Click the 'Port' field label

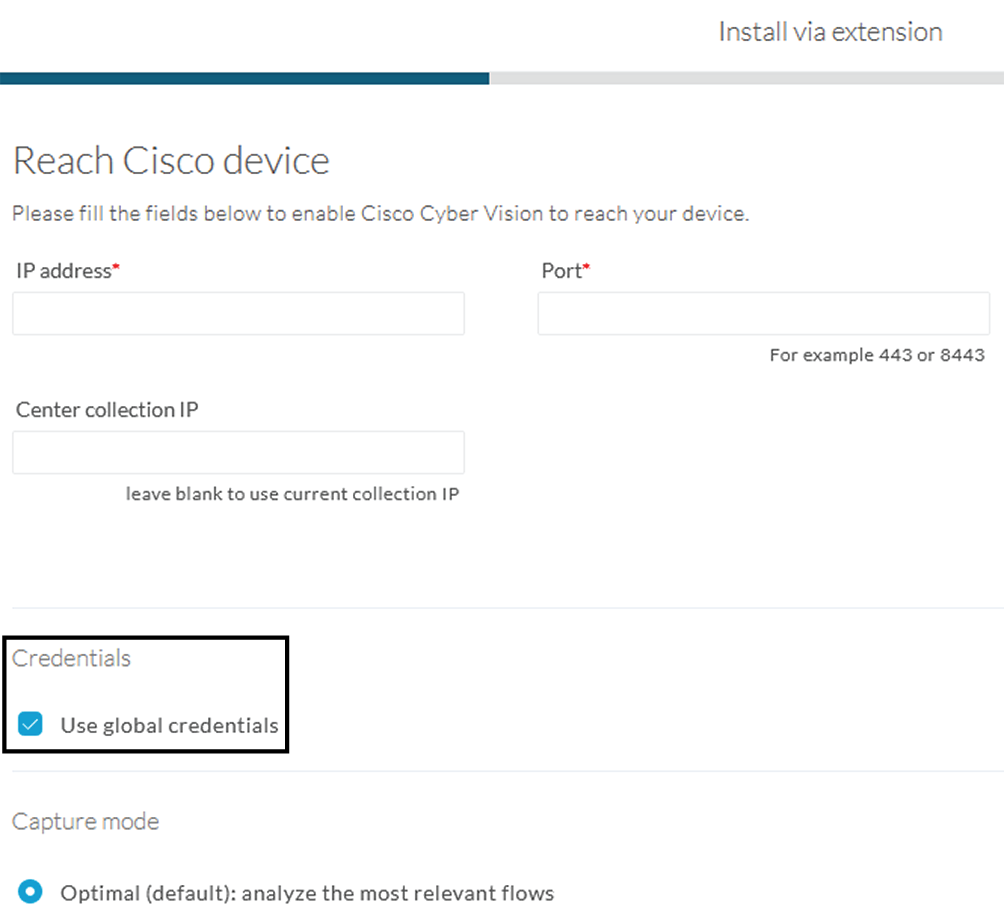tap(565, 271)
